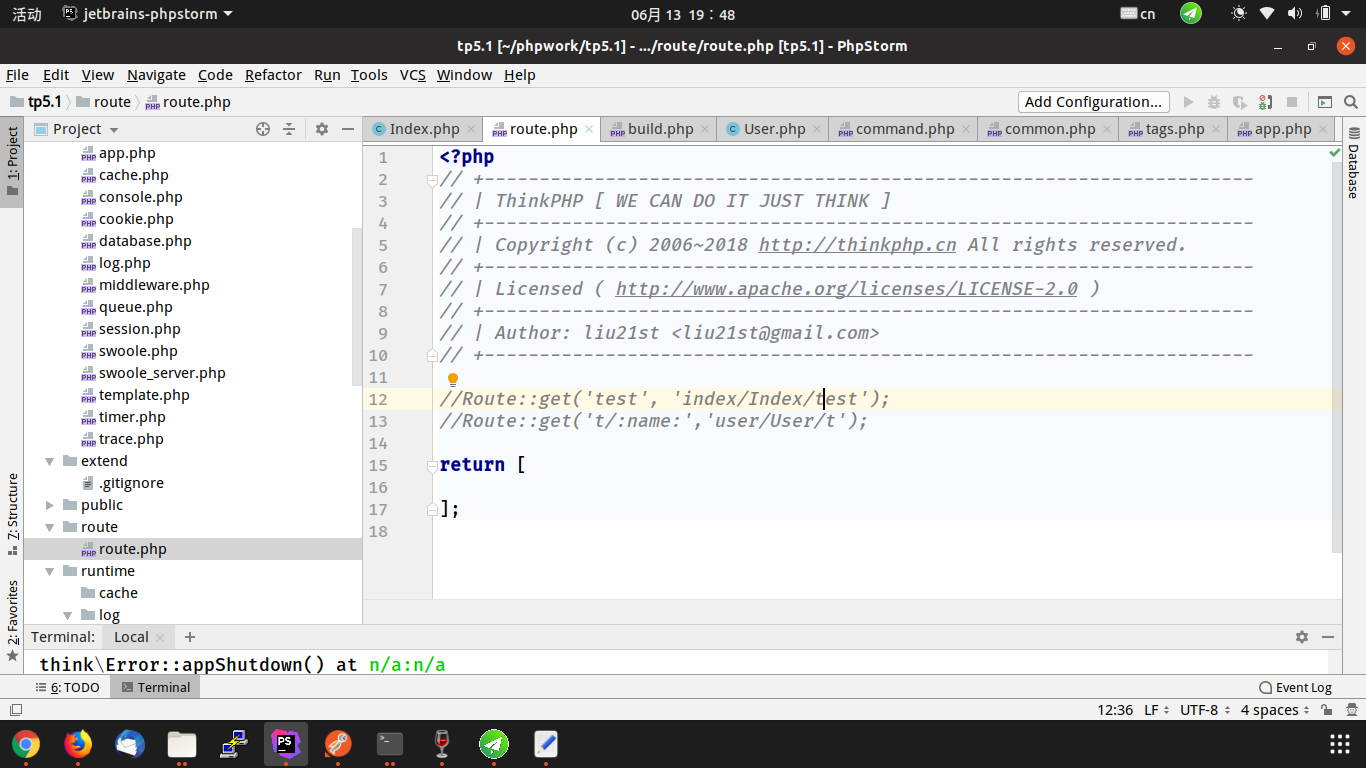This screenshot has width=1366, height=768.
Task: Add new terminal session with plus icon
Action: pyautogui.click(x=190, y=637)
